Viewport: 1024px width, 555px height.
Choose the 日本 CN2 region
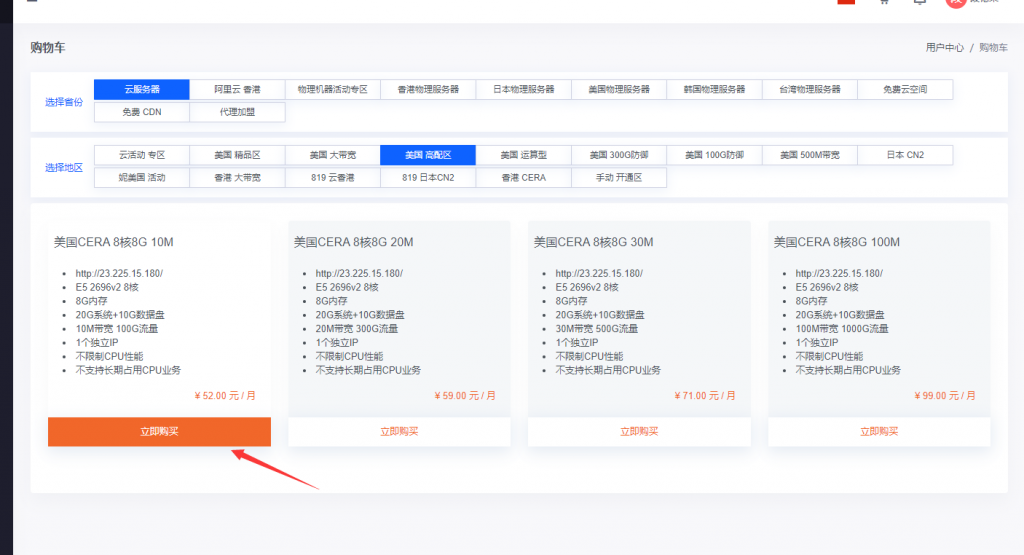(x=905, y=155)
